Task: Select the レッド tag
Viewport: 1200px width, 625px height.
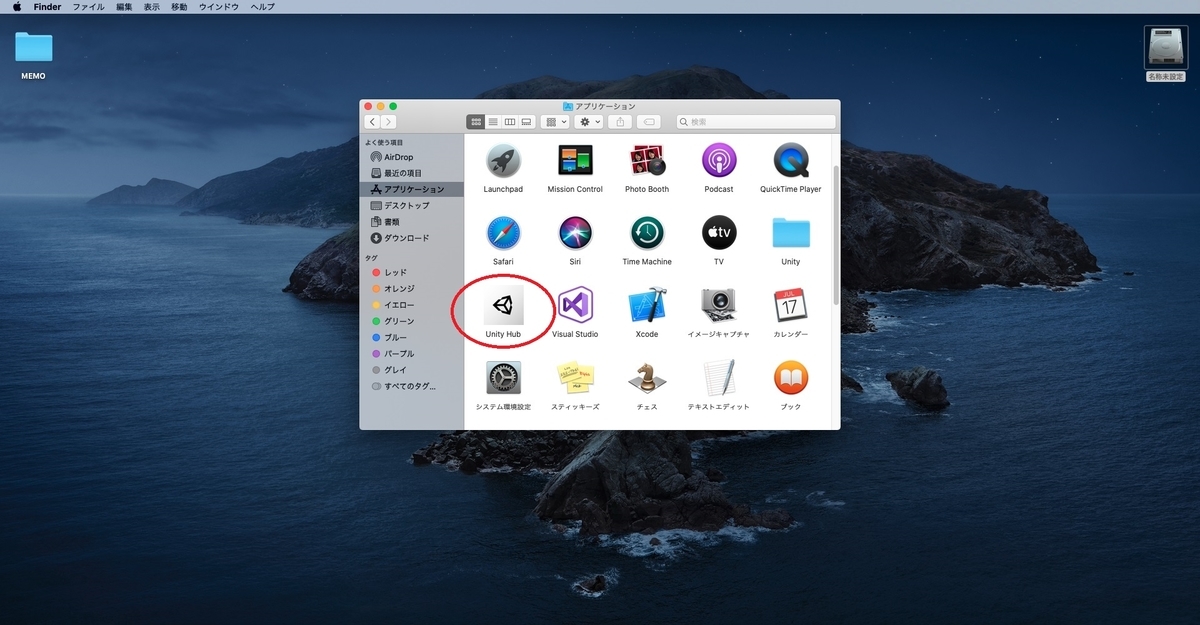Action: tap(412, 272)
